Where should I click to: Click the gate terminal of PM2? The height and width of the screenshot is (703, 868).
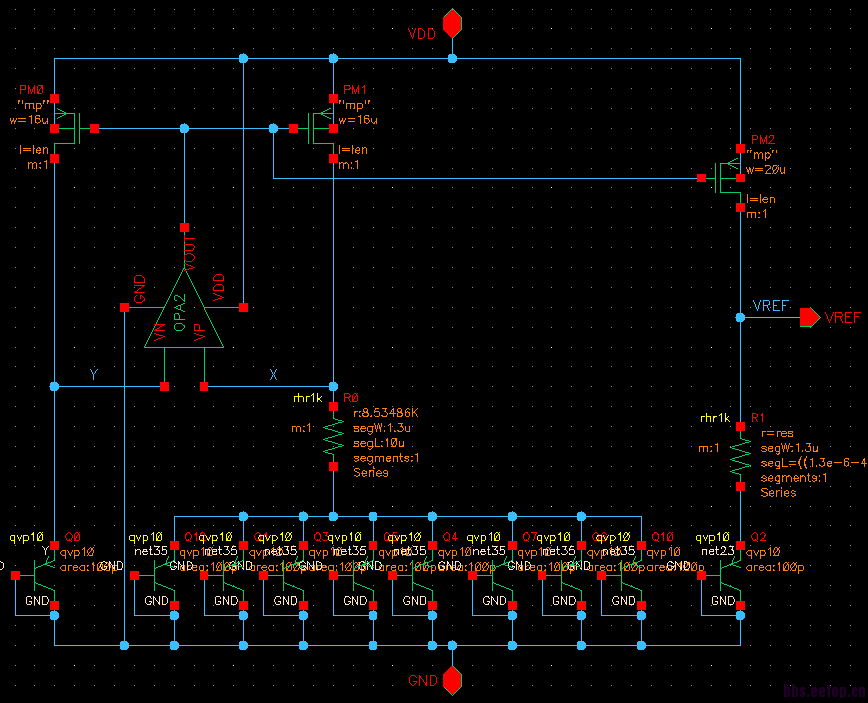pyautogui.click(x=701, y=178)
